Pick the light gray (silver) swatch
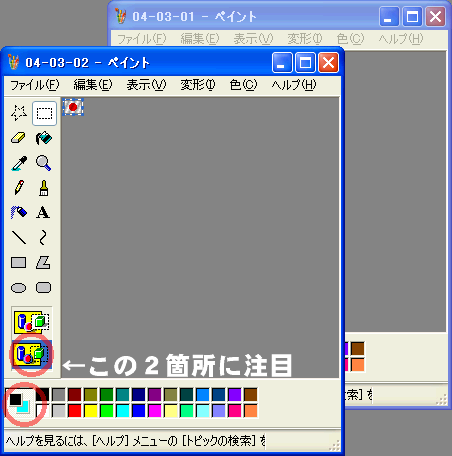This screenshot has width=452, height=456. pos(59,411)
